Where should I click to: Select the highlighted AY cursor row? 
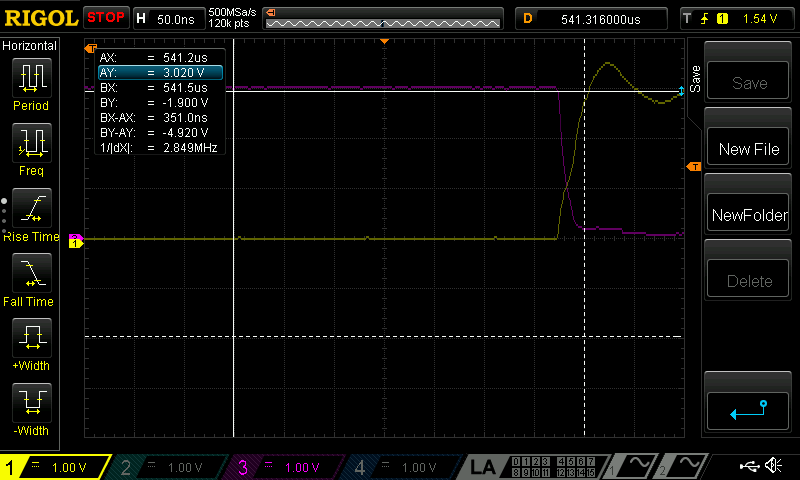click(160, 72)
